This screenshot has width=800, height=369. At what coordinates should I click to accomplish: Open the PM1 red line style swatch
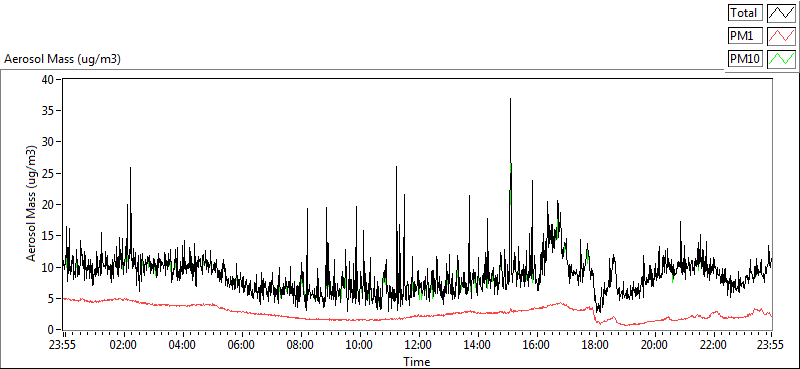click(782, 36)
